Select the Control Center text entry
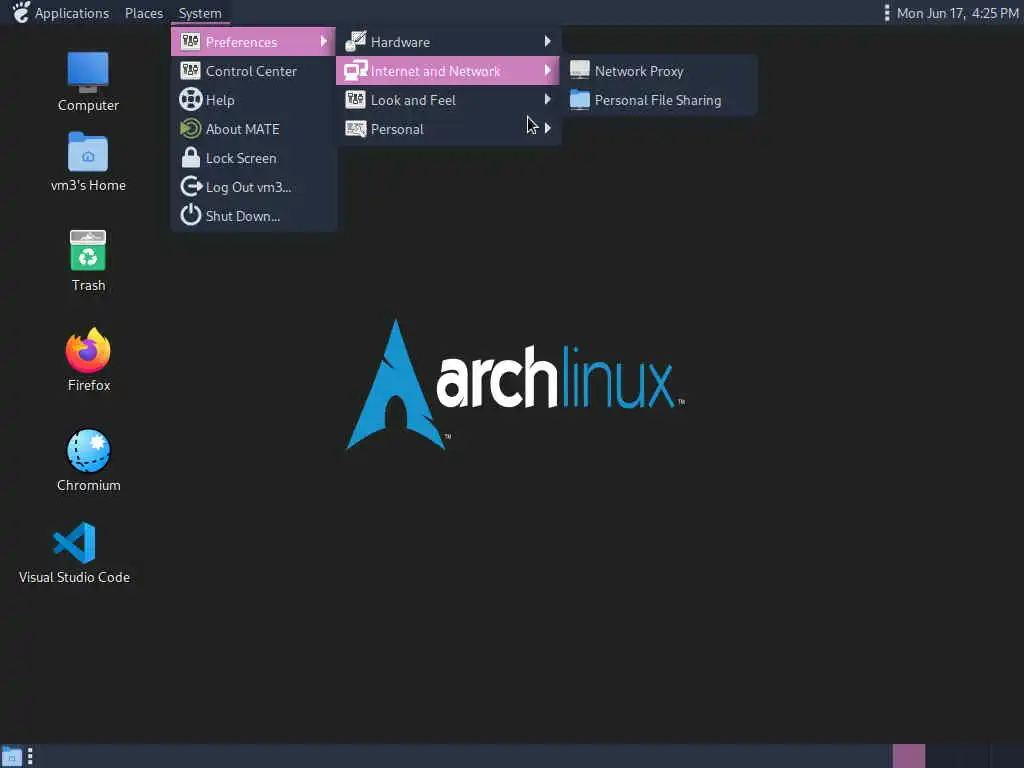This screenshot has height=768, width=1024. [251, 71]
